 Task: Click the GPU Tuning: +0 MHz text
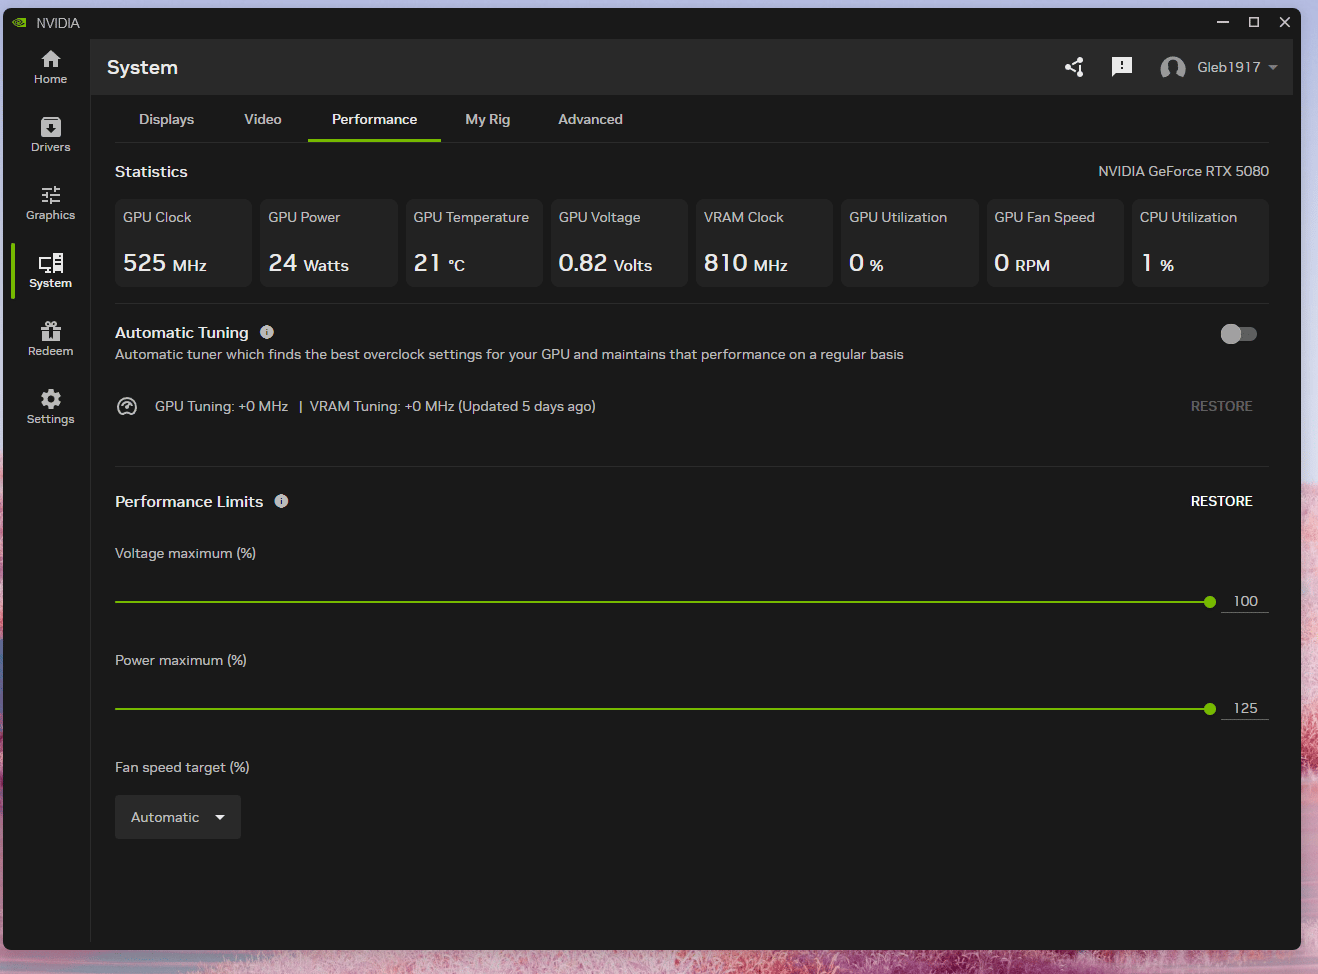(x=221, y=406)
